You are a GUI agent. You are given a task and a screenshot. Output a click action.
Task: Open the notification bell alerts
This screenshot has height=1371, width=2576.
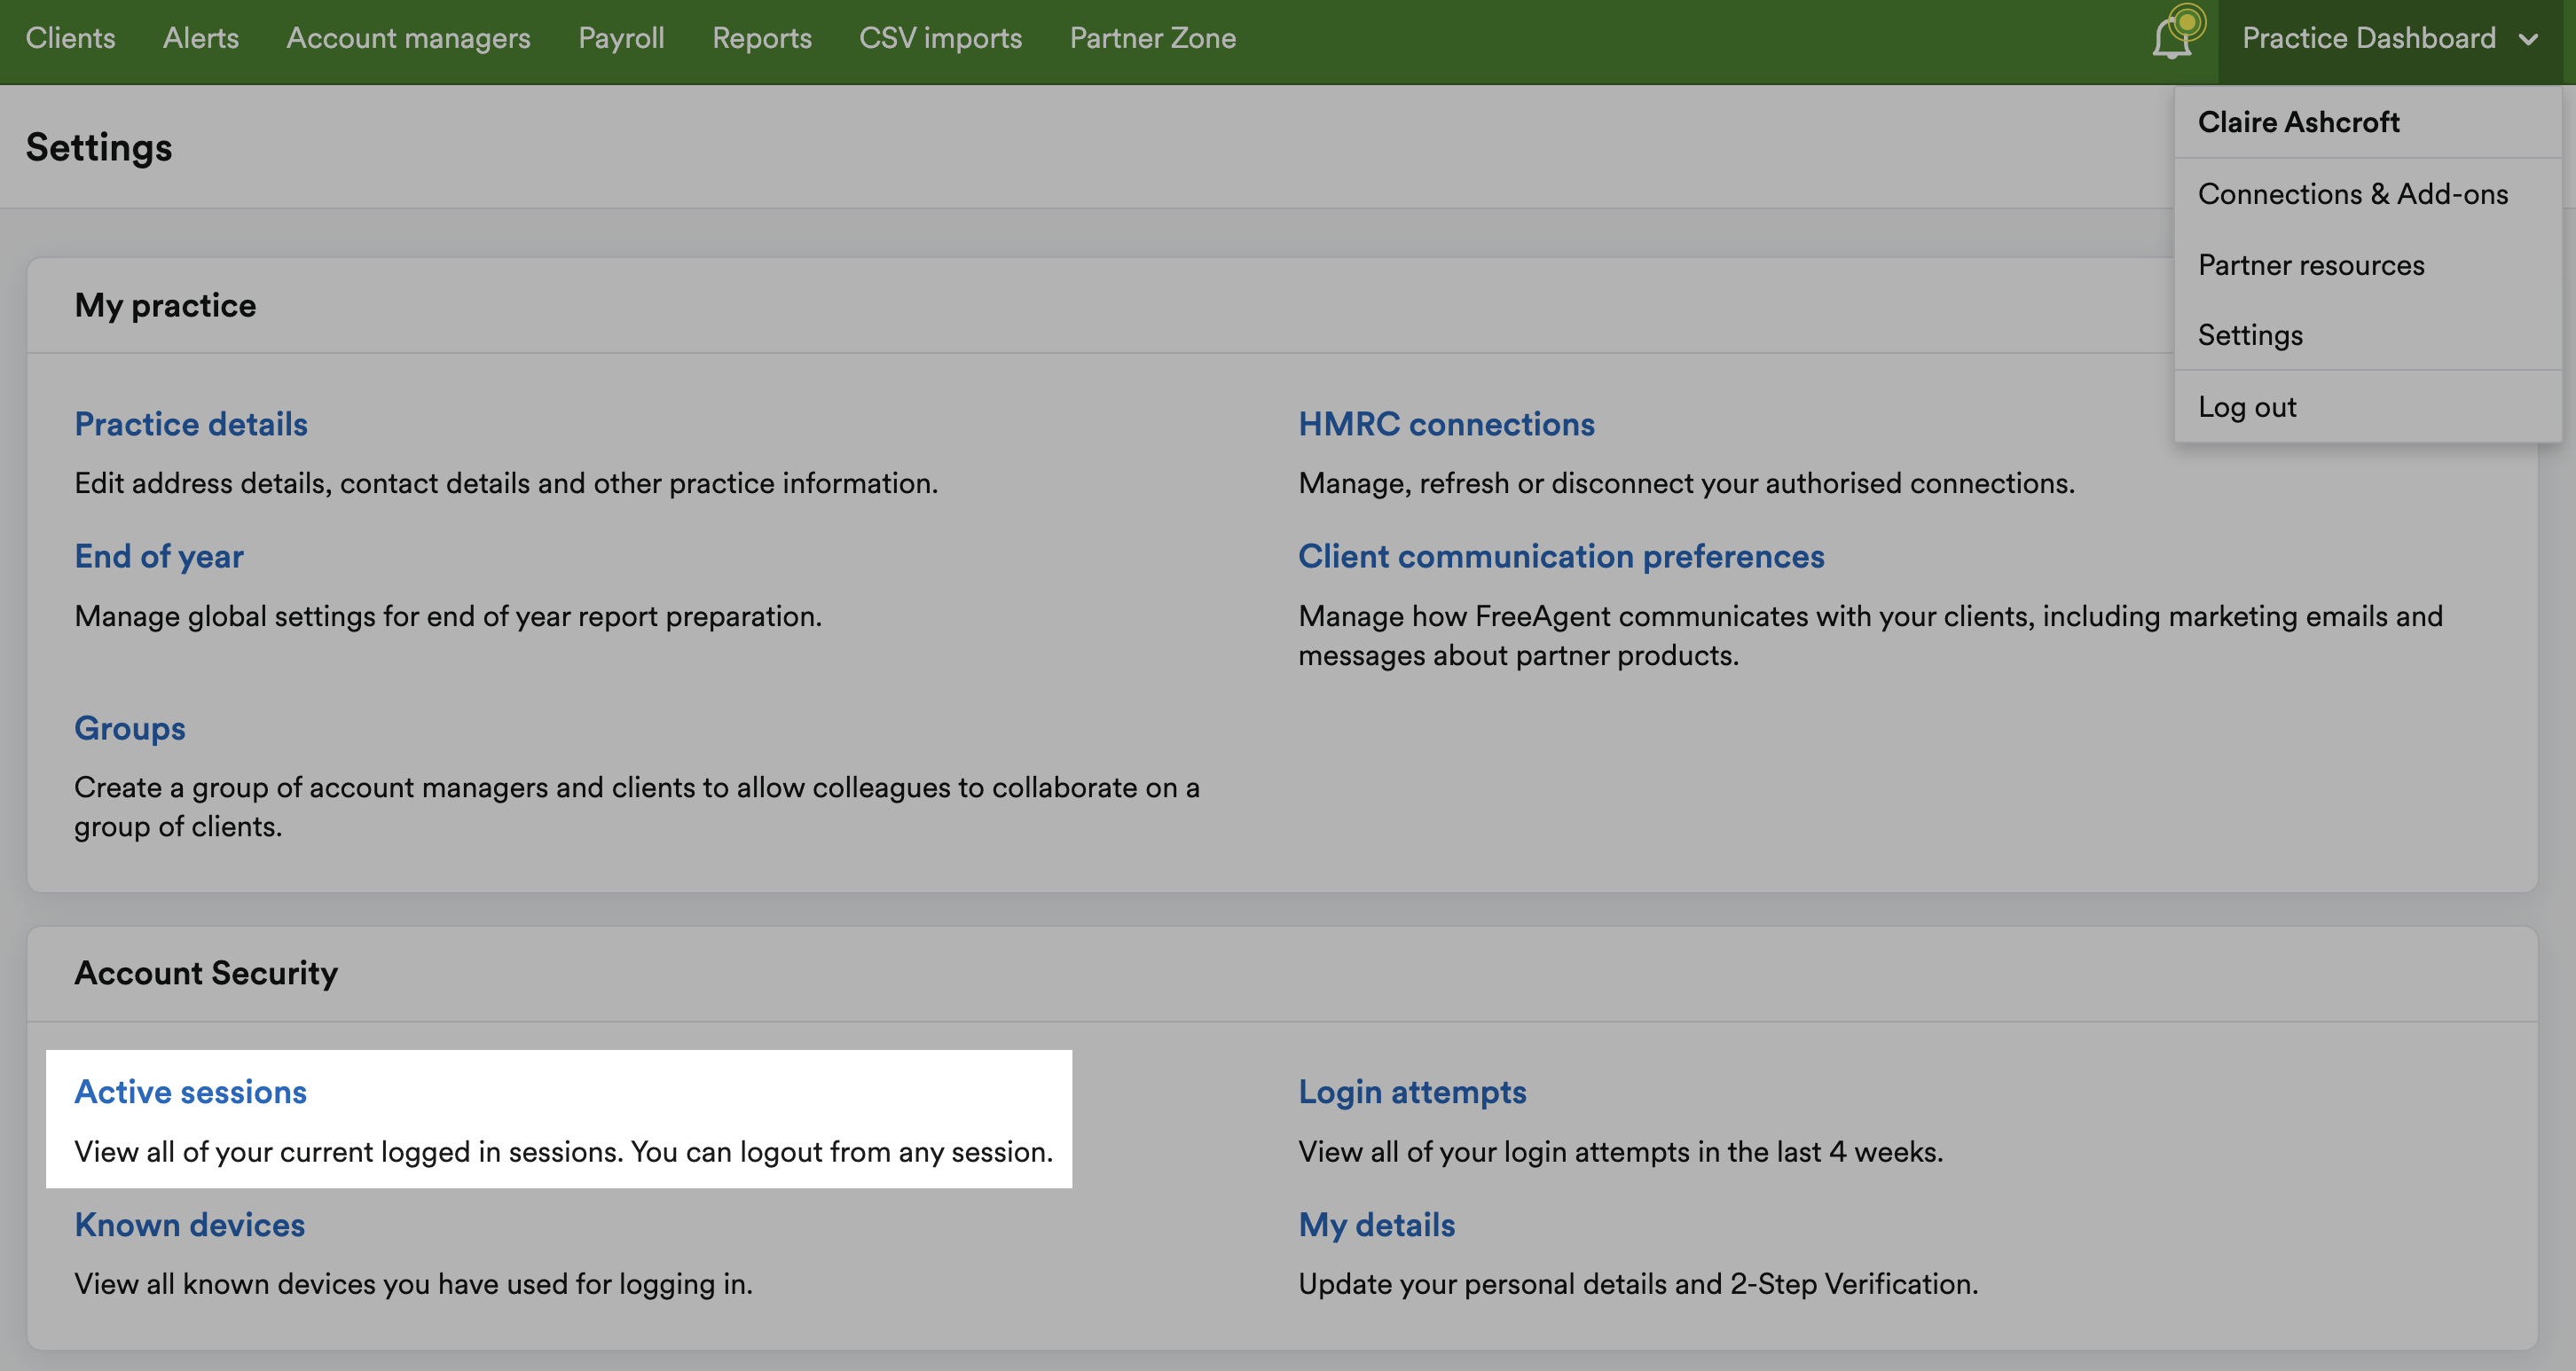2172,38
